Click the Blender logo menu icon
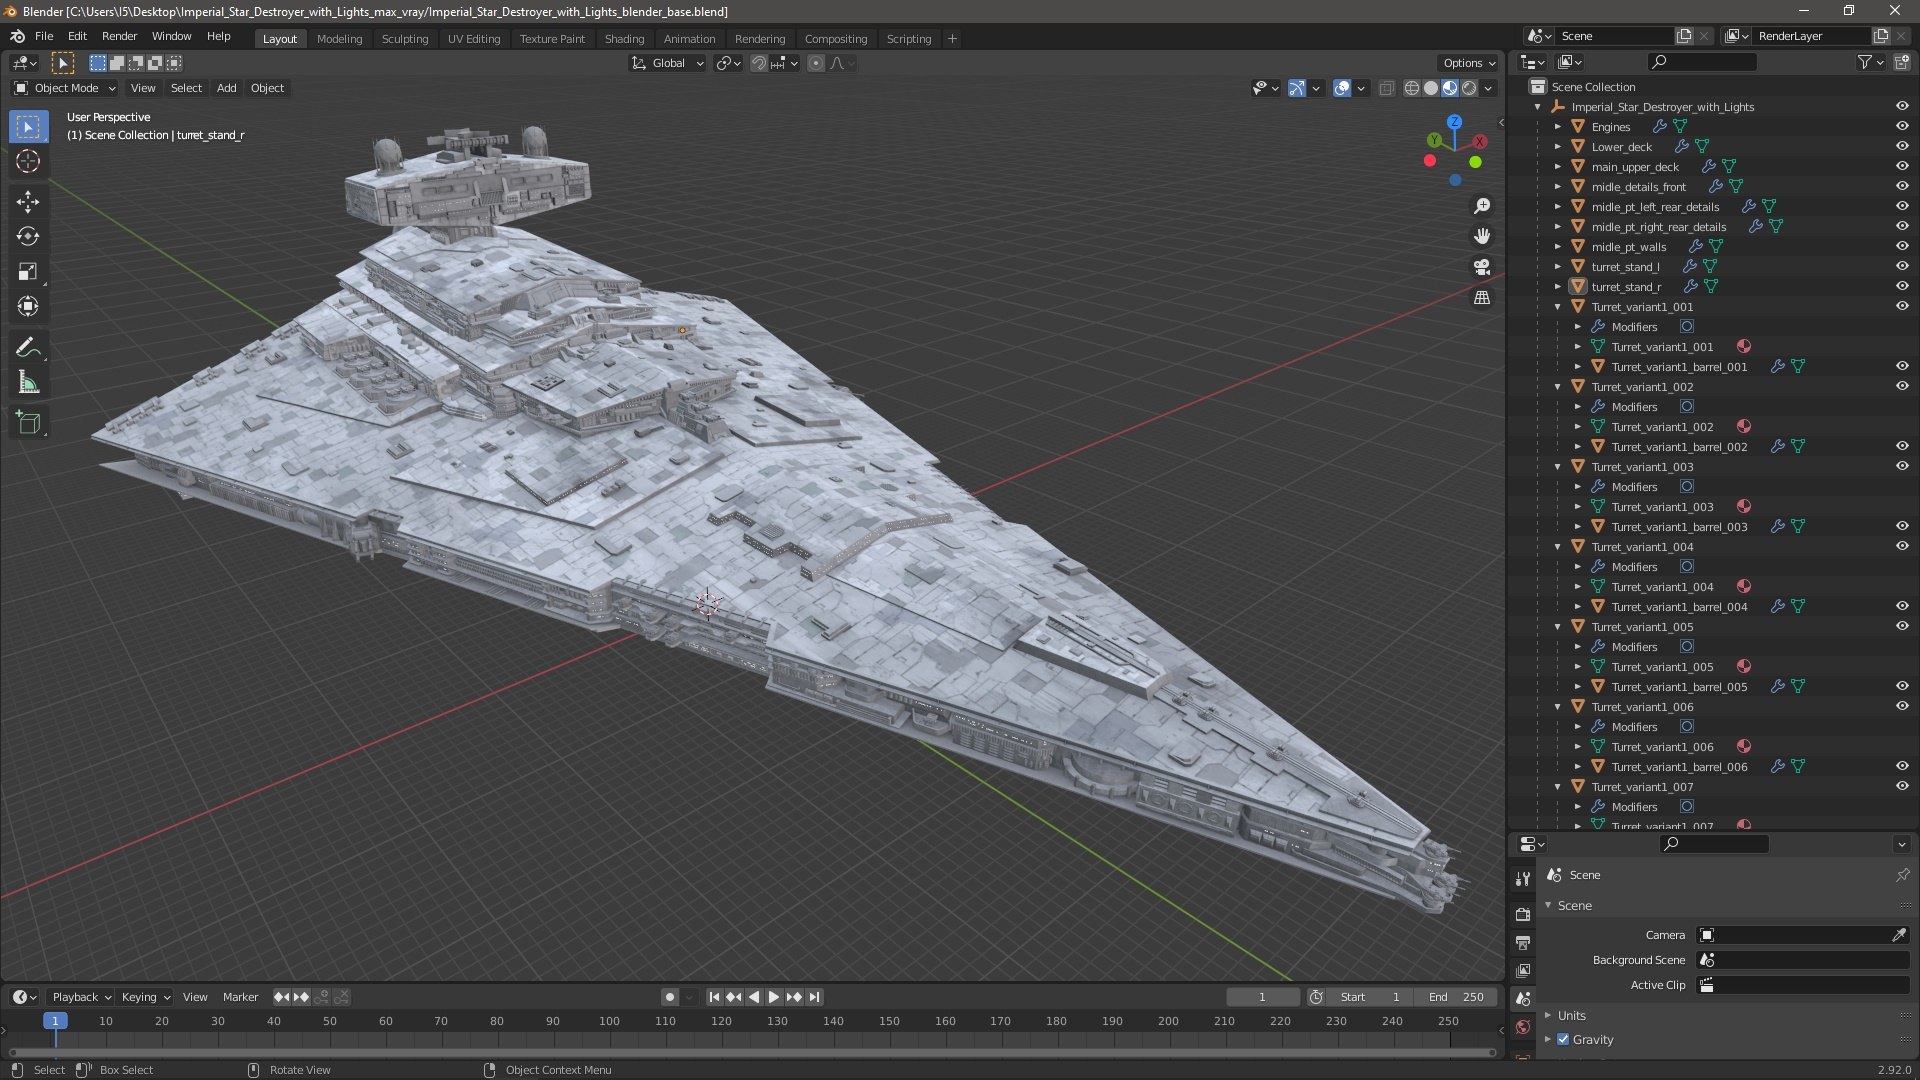1920x1080 pixels. 17,36
